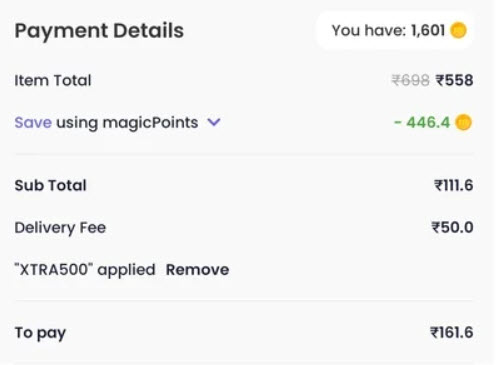Click the struck-through ₹698 original price
499x365 pixels.
410,80
